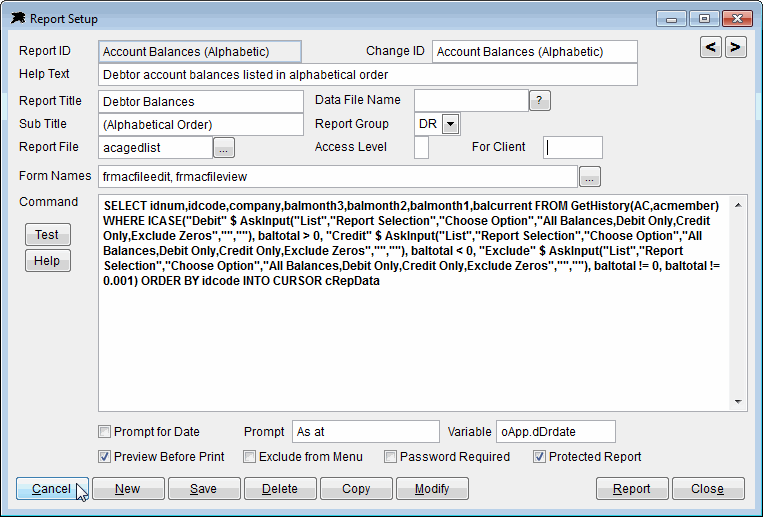Viewport: 763px width, 517px height.
Task: Browse for Report File with ellipsis button
Action: coord(223,148)
